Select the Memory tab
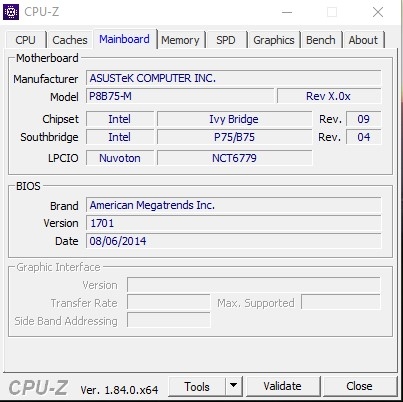 click(180, 40)
